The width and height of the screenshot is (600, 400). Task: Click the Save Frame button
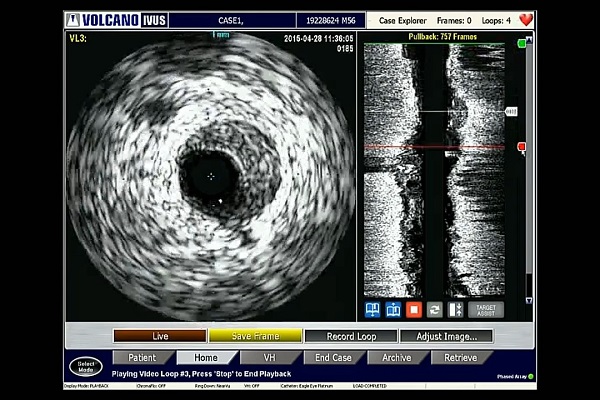tap(254, 336)
